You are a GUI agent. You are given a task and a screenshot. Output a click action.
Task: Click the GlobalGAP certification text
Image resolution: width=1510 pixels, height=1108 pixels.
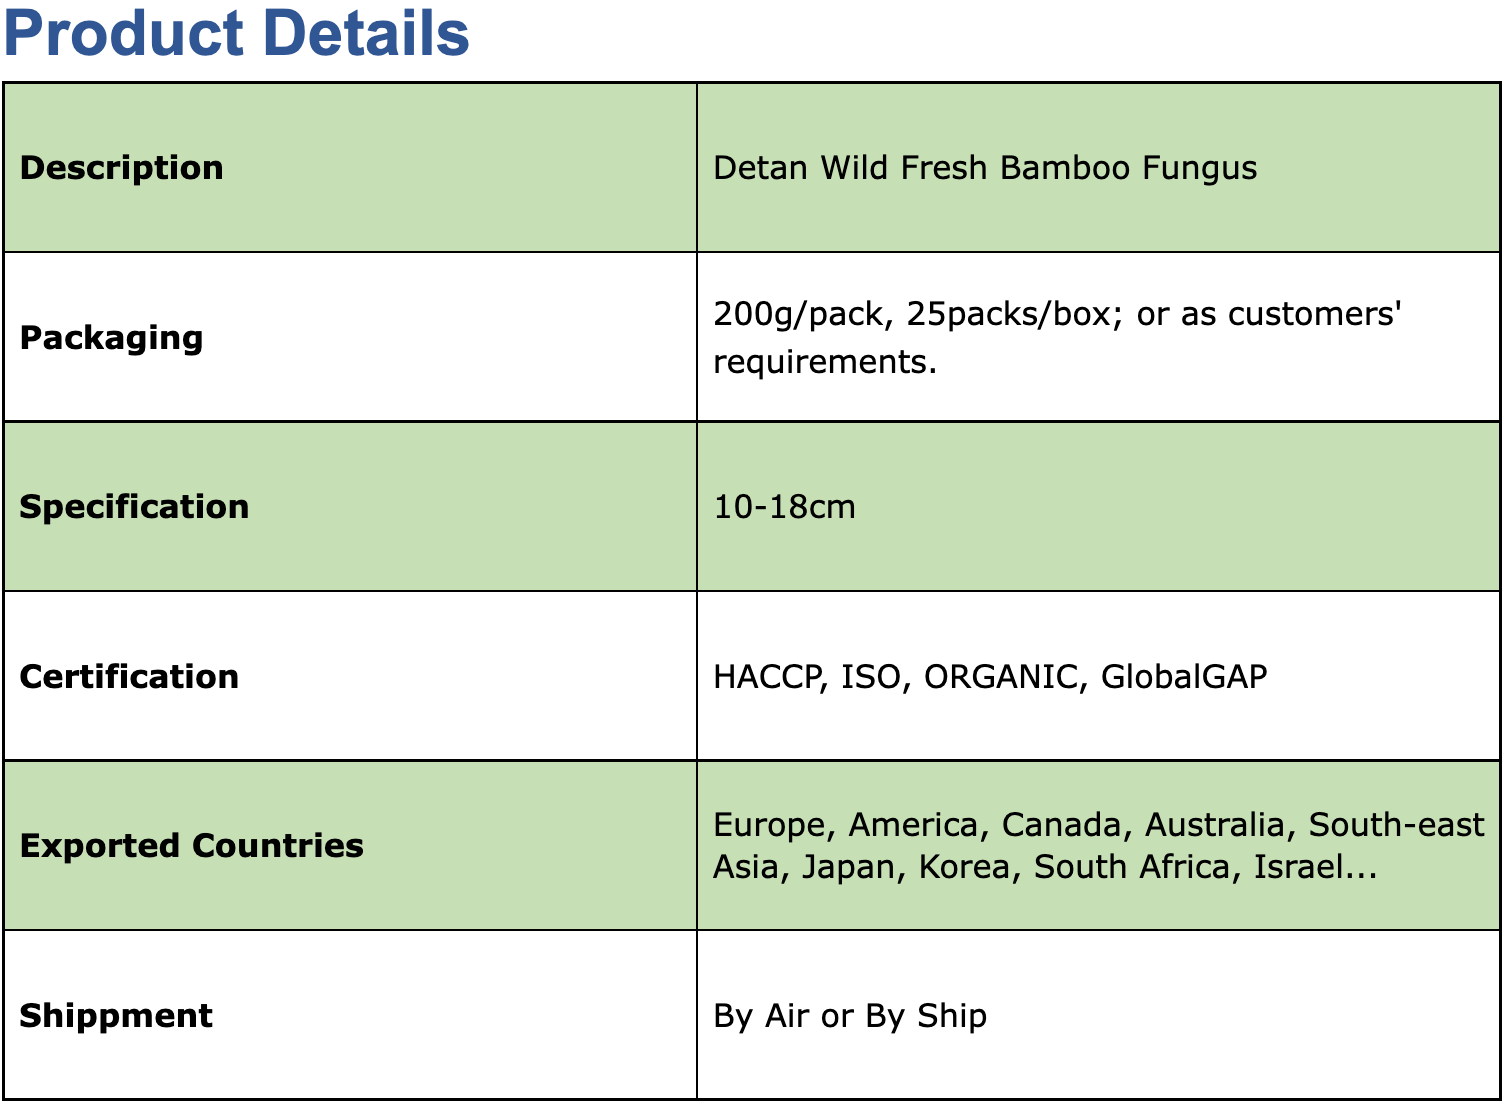(1183, 677)
